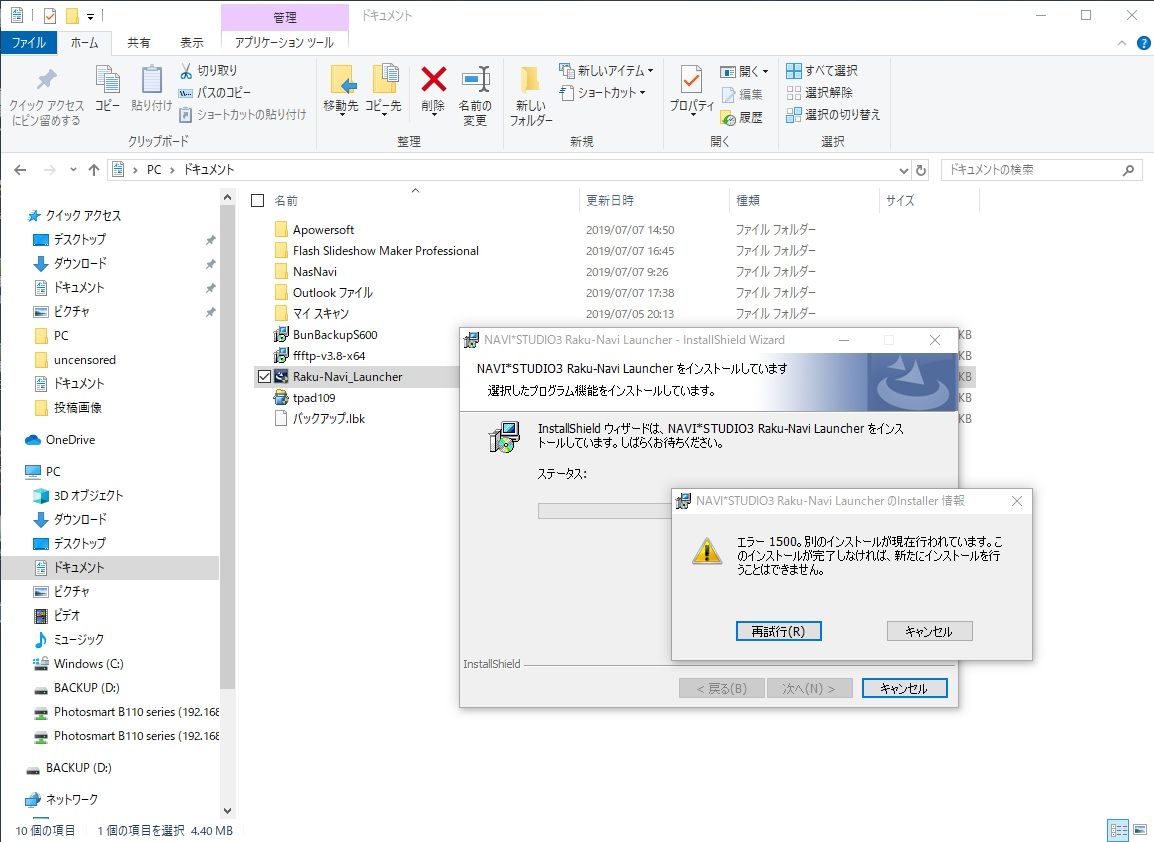
Task: Go back with the left arrow
Action: [20, 170]
